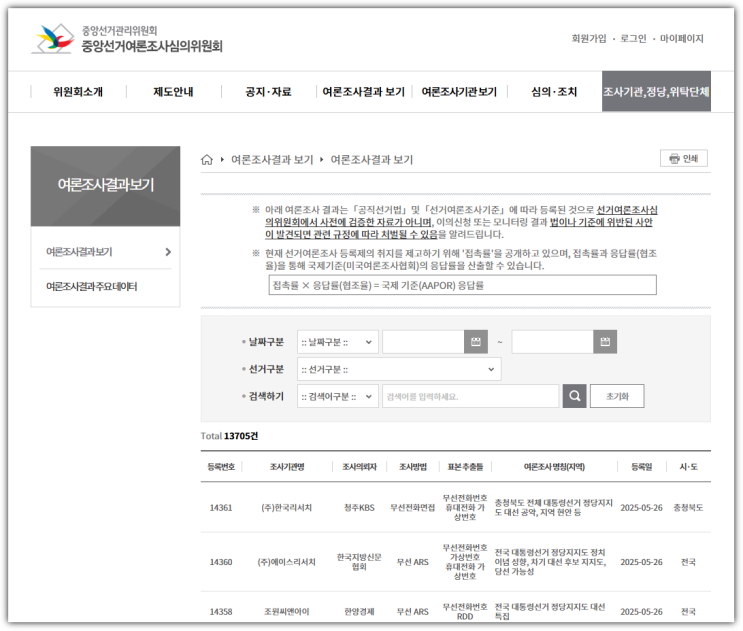743x631 pixels.
Task: Click 여론조사 명칭(지역) column header
Action: click(554, 467)
